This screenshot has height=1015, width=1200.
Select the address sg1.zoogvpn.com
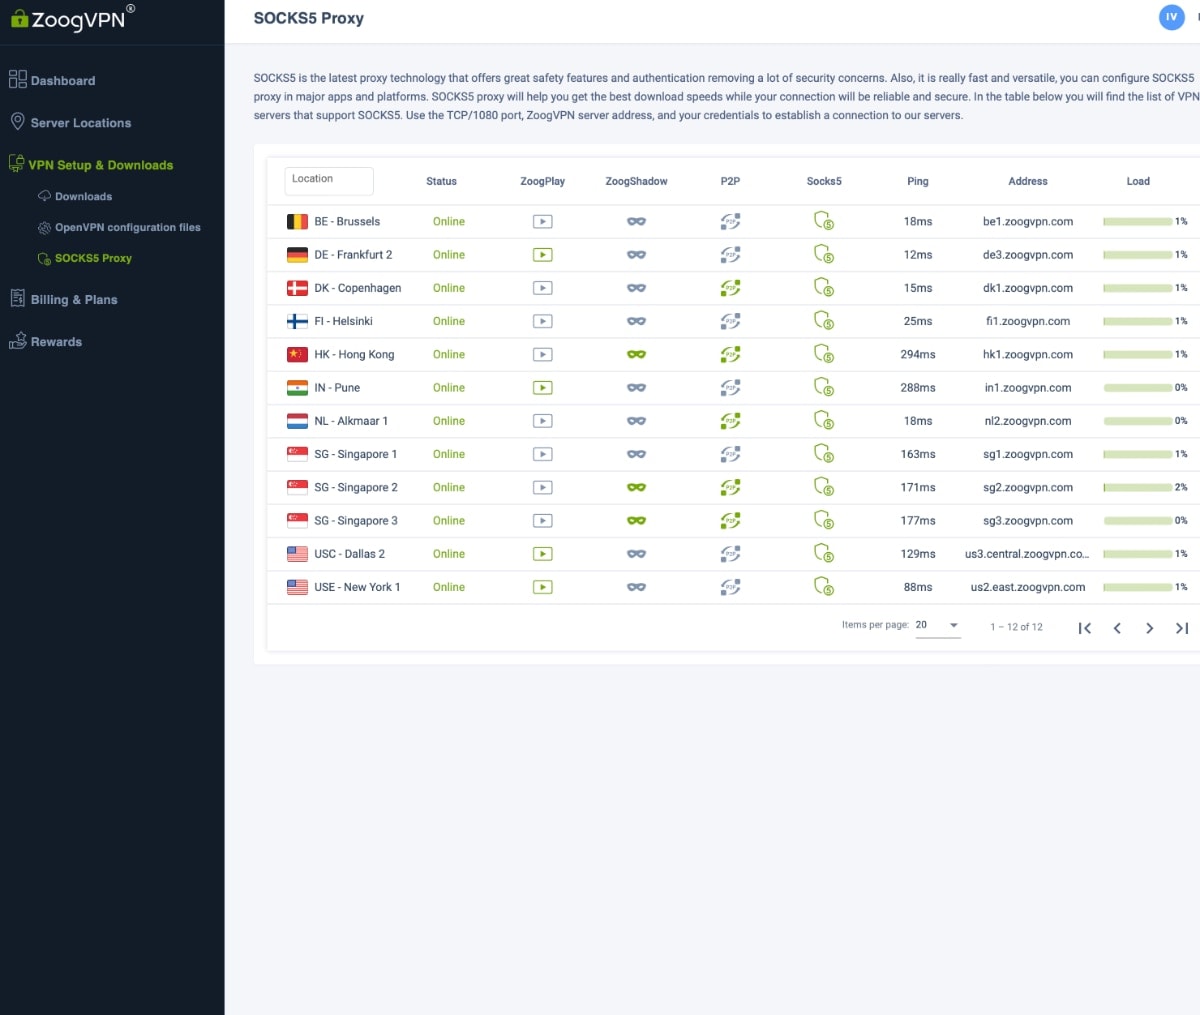coord(1028,454)
